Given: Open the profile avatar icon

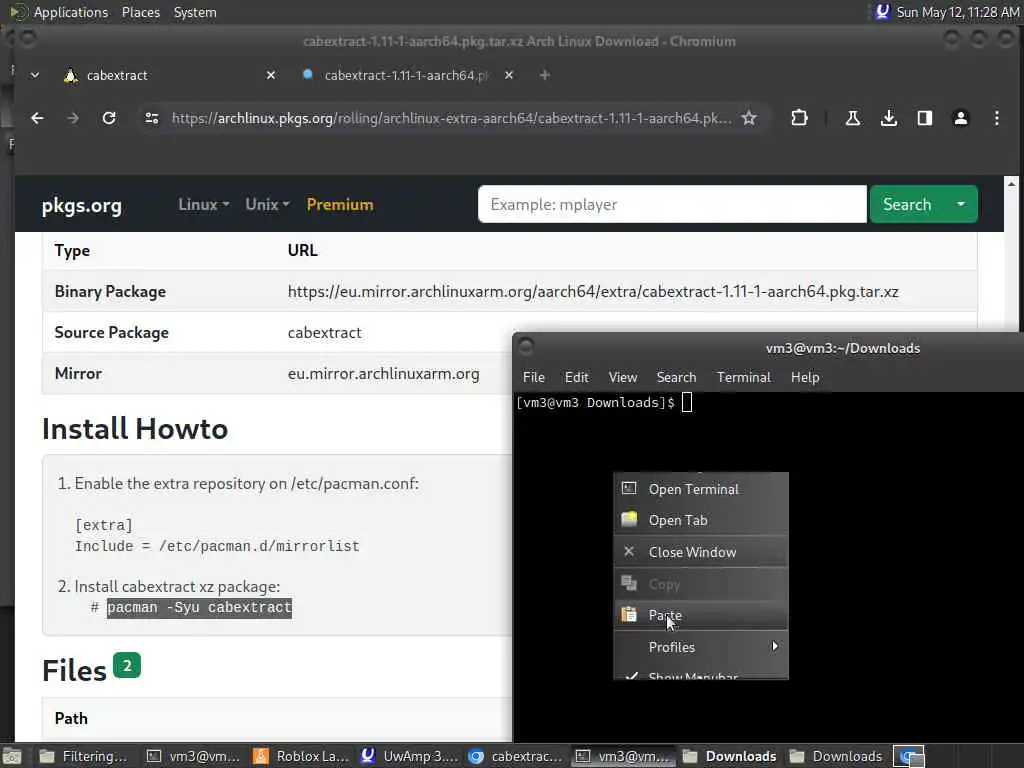Looking at the screenshot, I should tap(961, 118).
